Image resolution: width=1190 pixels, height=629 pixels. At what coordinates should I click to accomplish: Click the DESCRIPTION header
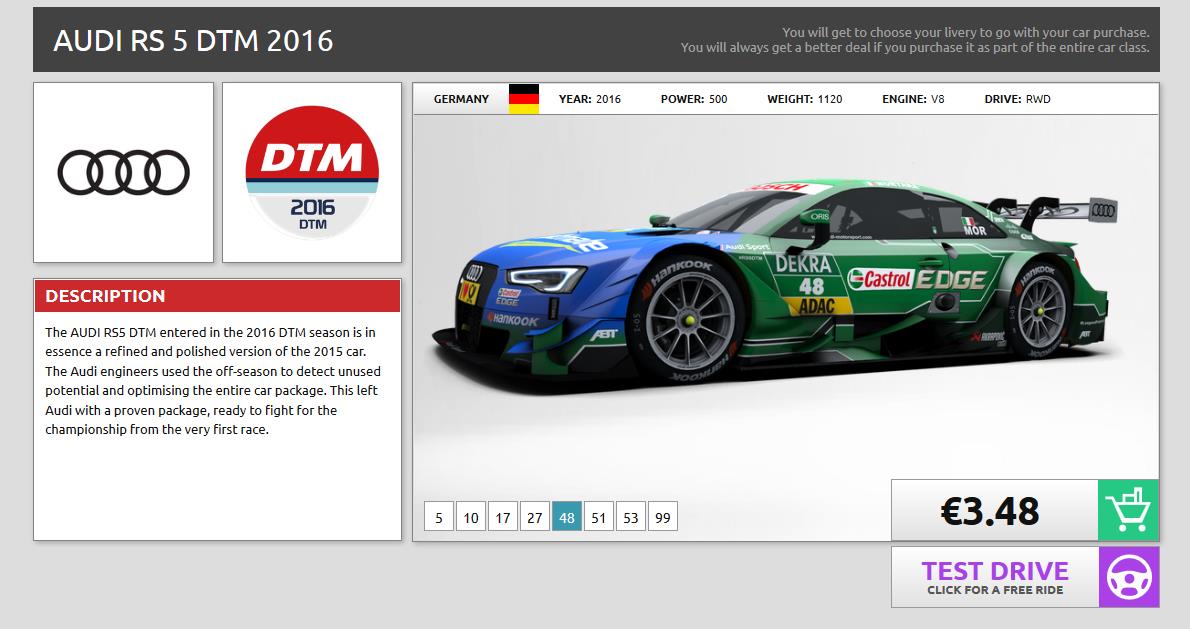217,296
